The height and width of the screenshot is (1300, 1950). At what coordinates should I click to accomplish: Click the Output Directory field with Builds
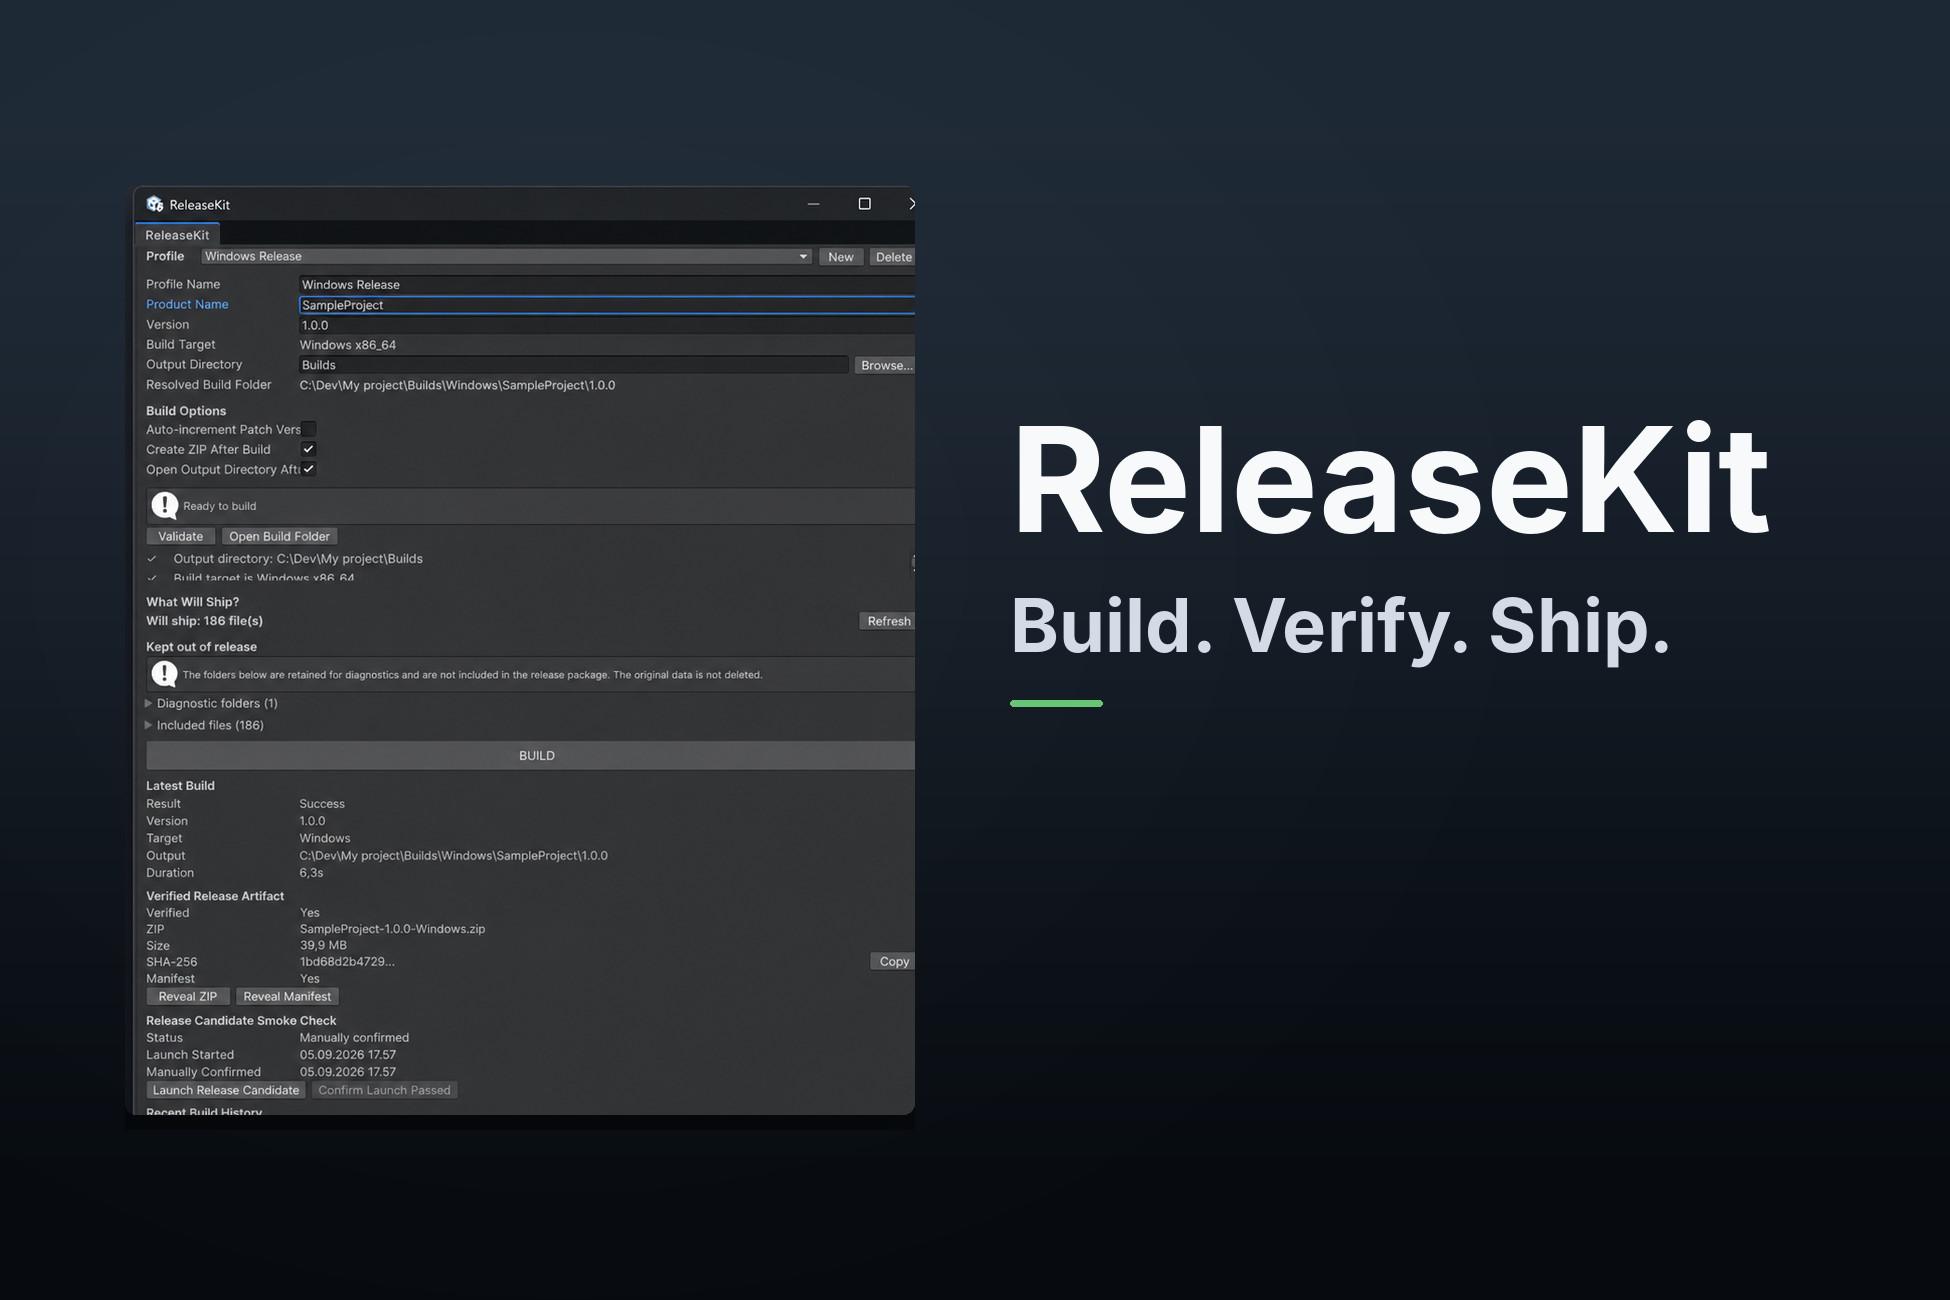[573, 365]
